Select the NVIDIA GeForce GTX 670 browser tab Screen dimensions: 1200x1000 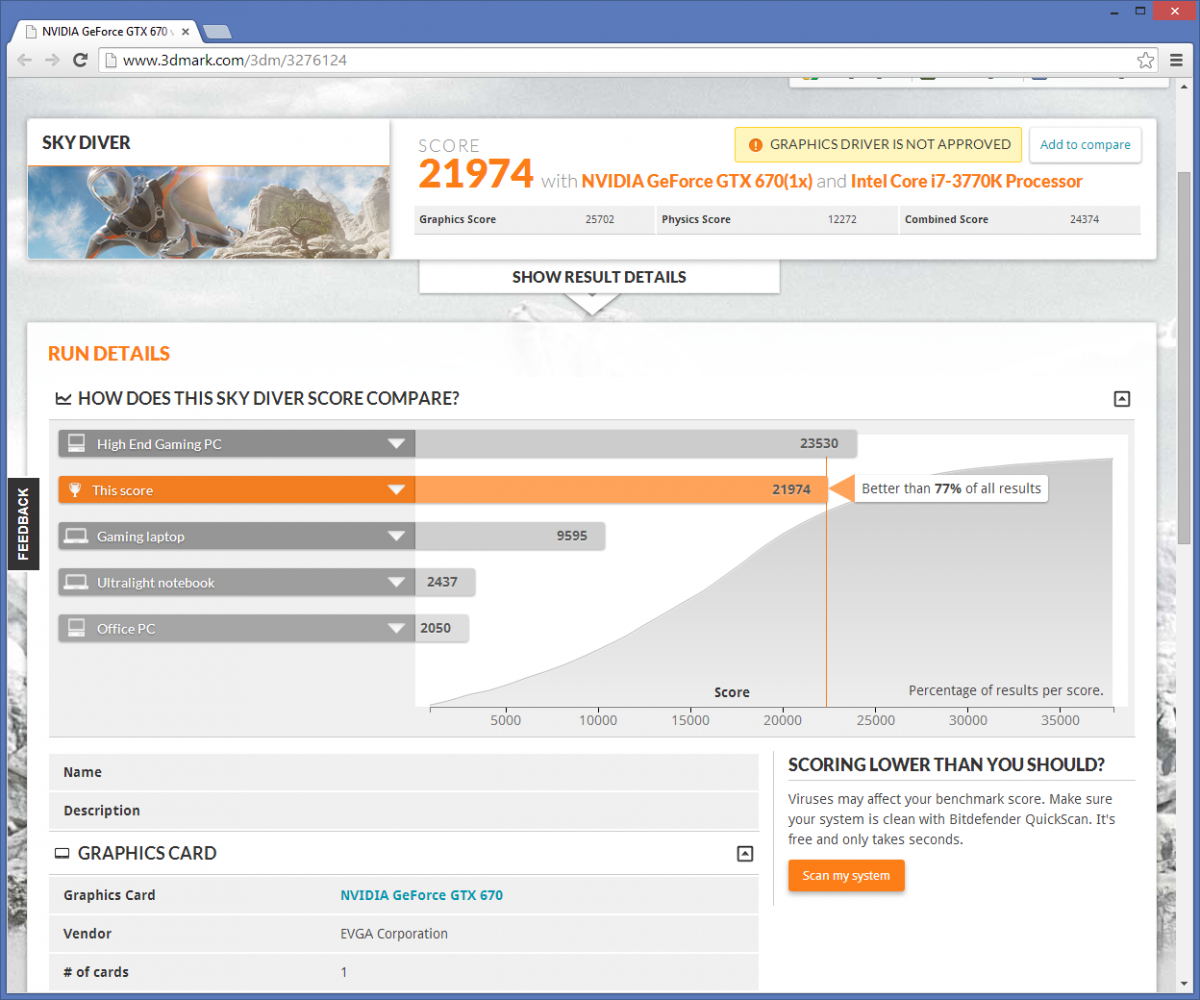coord(105,31)
